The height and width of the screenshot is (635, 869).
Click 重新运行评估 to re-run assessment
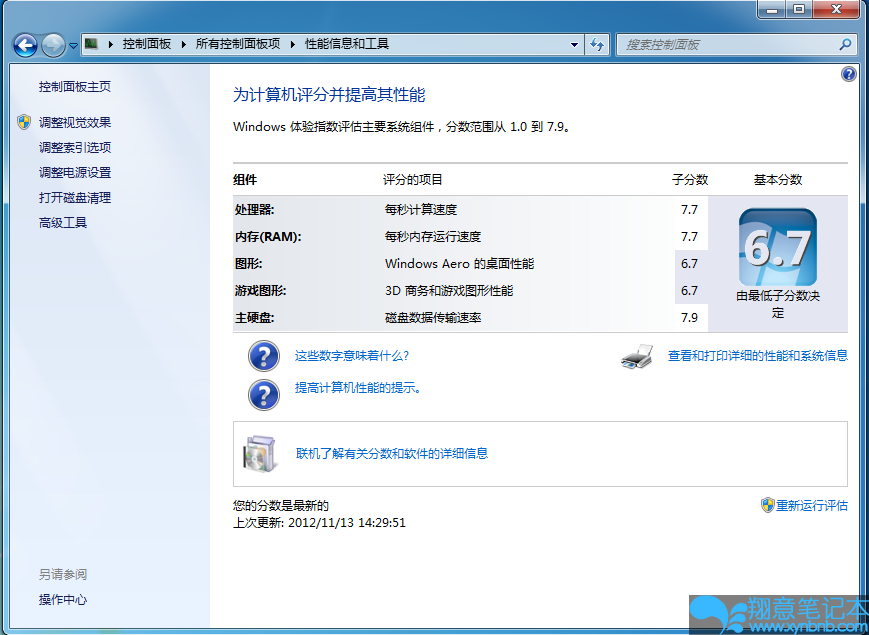point(811,505)
